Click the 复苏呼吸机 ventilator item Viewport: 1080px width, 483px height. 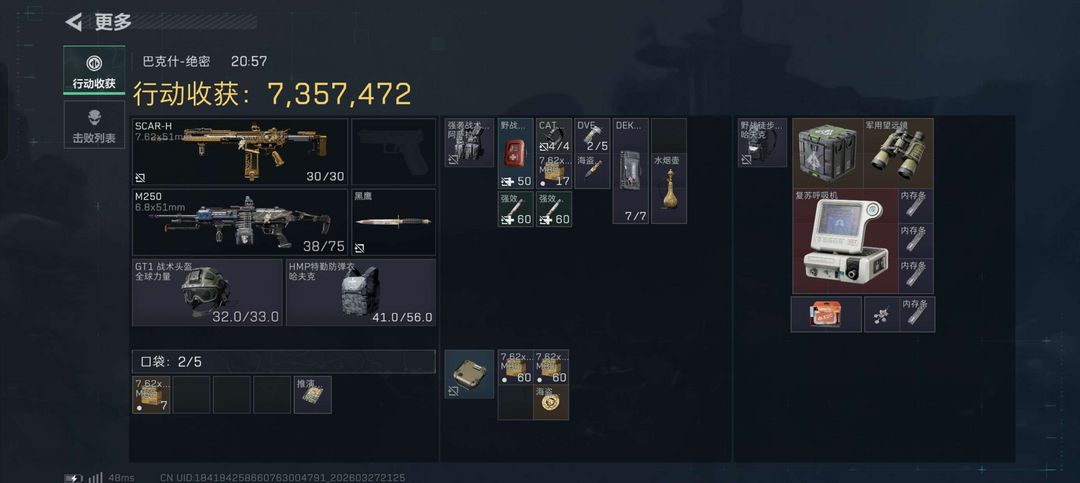pos(845,241)
